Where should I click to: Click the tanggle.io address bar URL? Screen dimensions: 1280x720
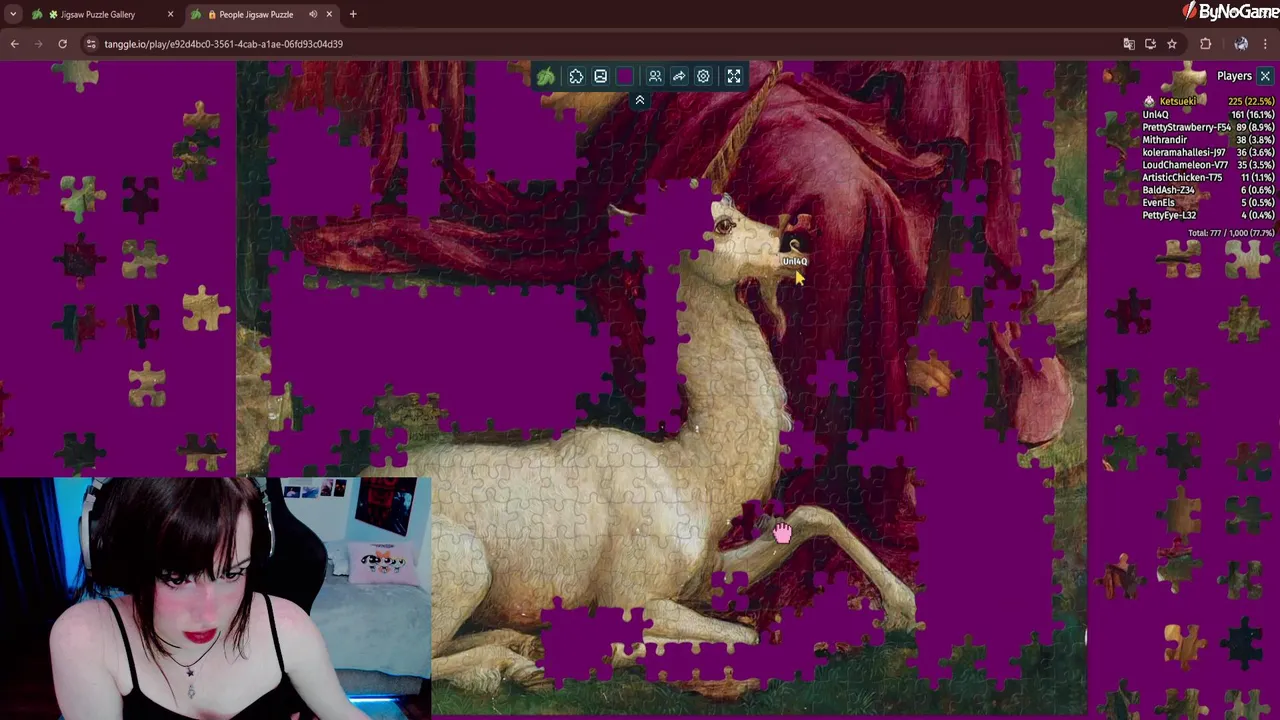pos(224,44)
